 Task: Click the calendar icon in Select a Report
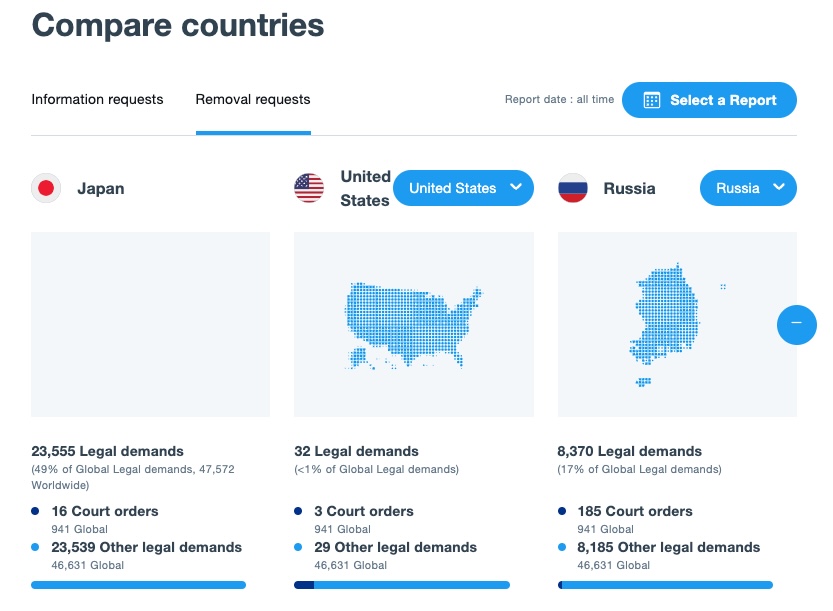tap(651, 100)
